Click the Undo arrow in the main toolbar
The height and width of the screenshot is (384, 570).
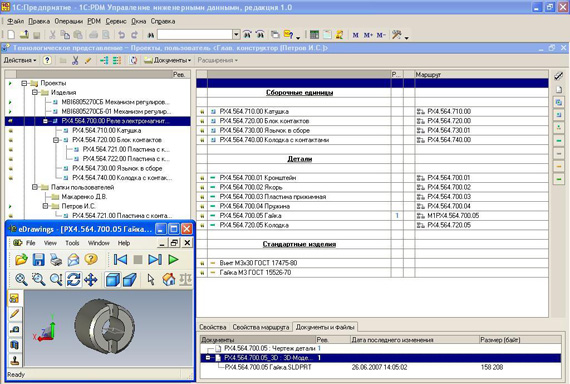pyautogui.click(x=121, y=35)
